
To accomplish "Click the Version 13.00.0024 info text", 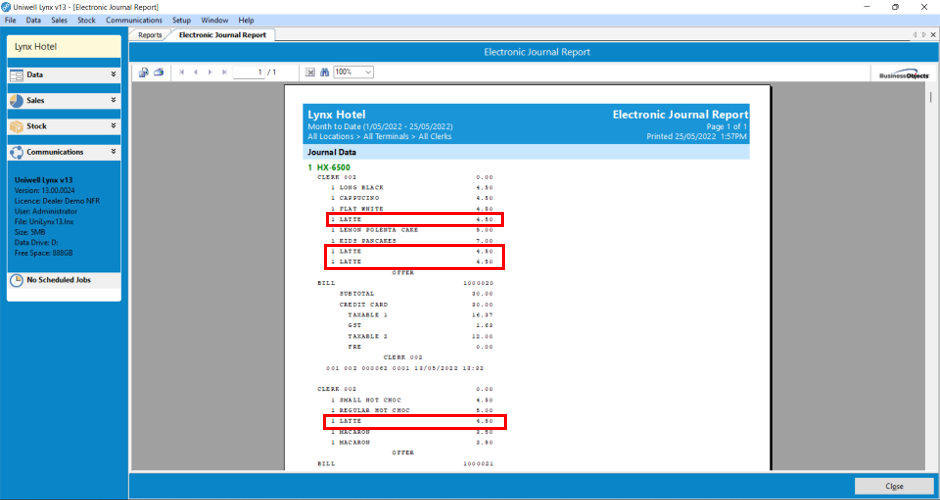I will pos(46,190).
